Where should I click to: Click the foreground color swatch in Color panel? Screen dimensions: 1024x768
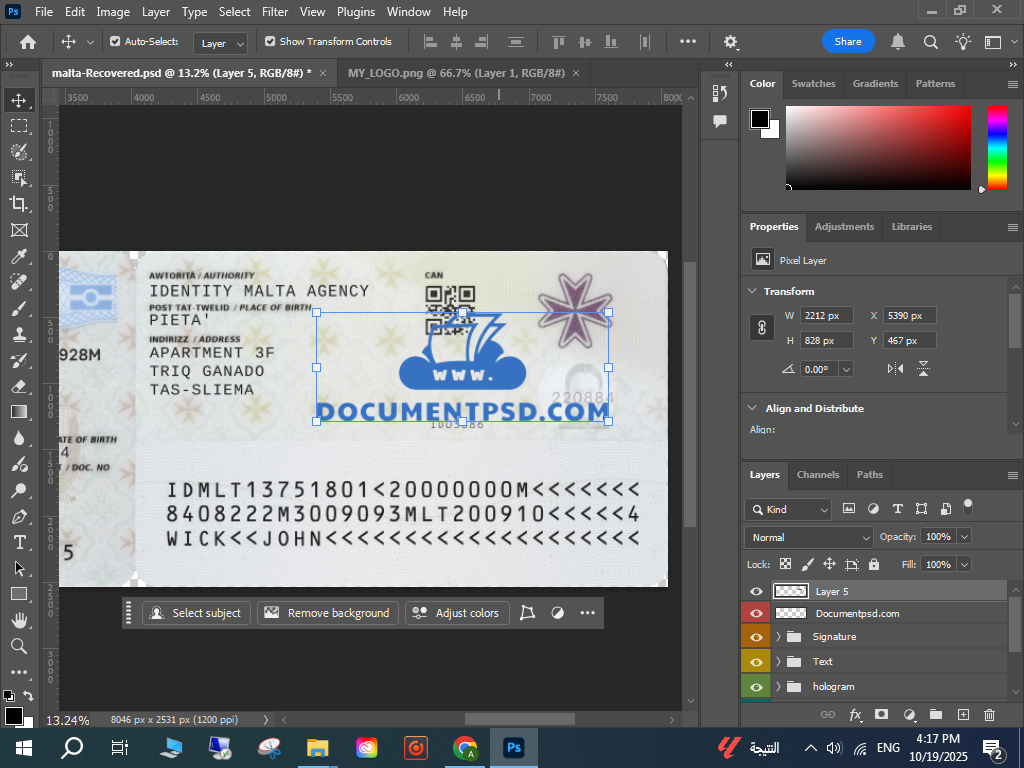[759, 119]
